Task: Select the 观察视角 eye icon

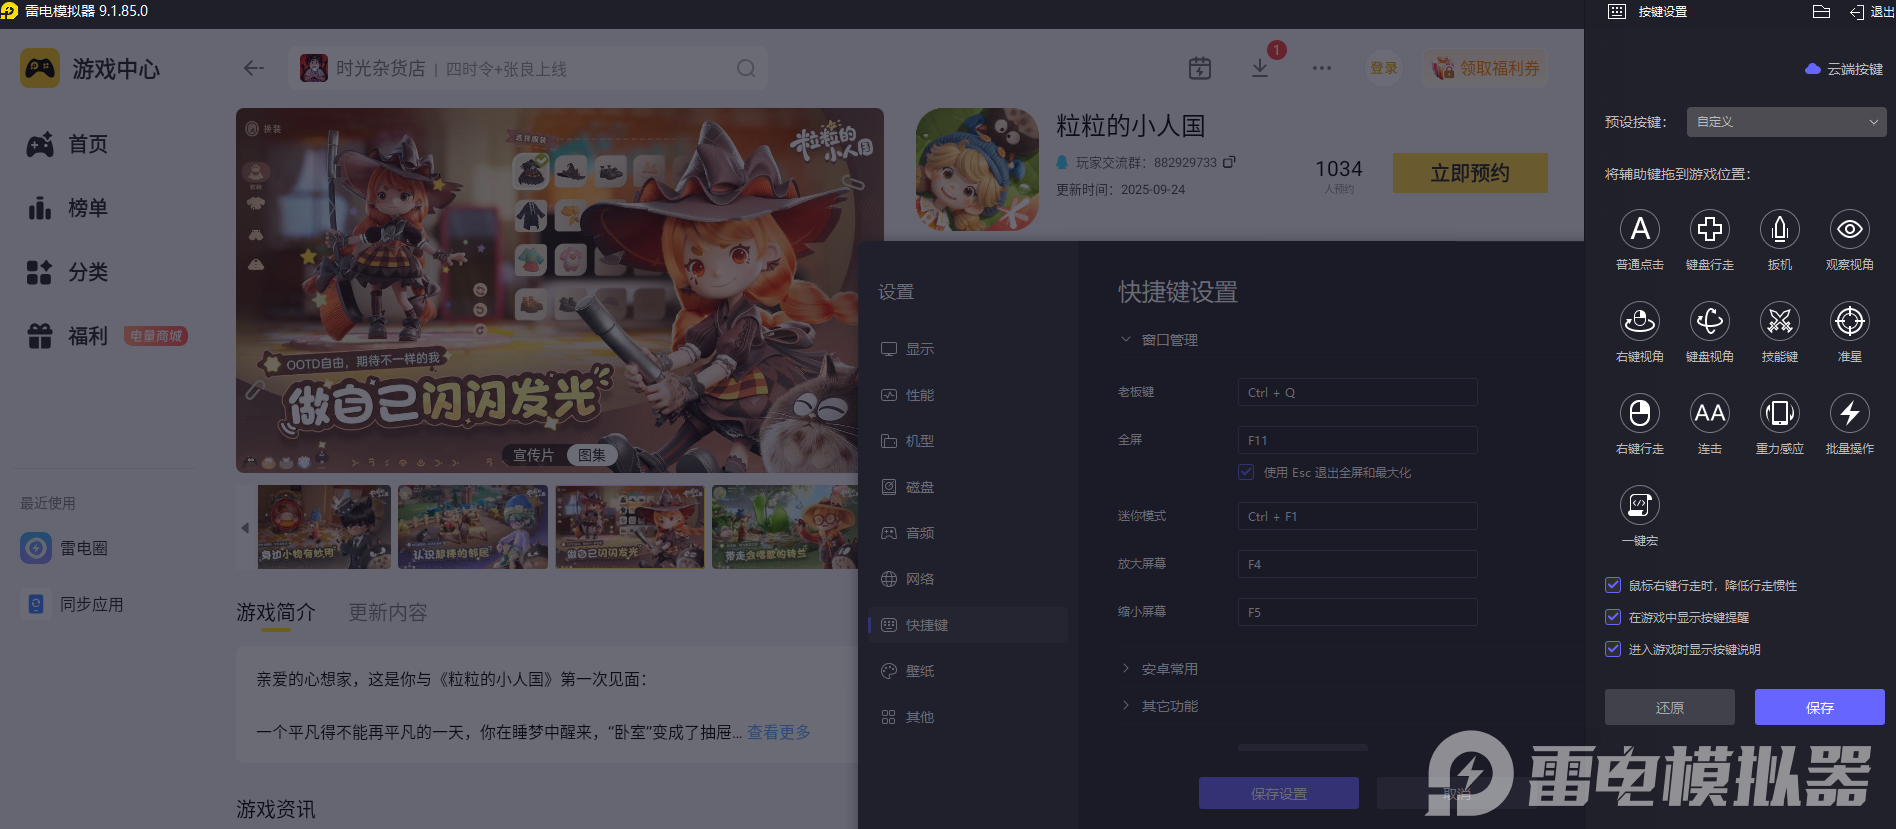Action: 1850,229
